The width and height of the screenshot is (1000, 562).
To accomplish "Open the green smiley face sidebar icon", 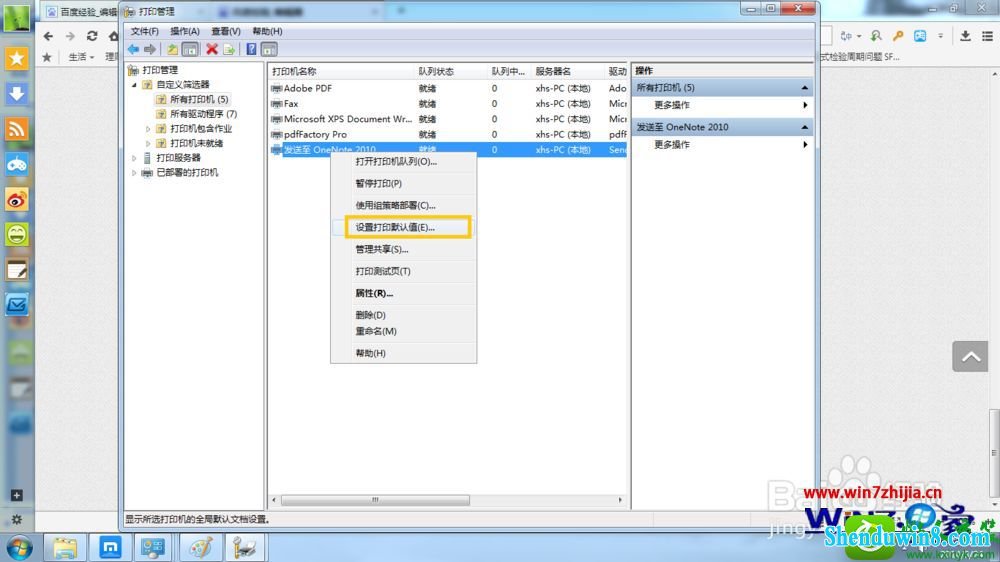I will (x=17, y=234).
